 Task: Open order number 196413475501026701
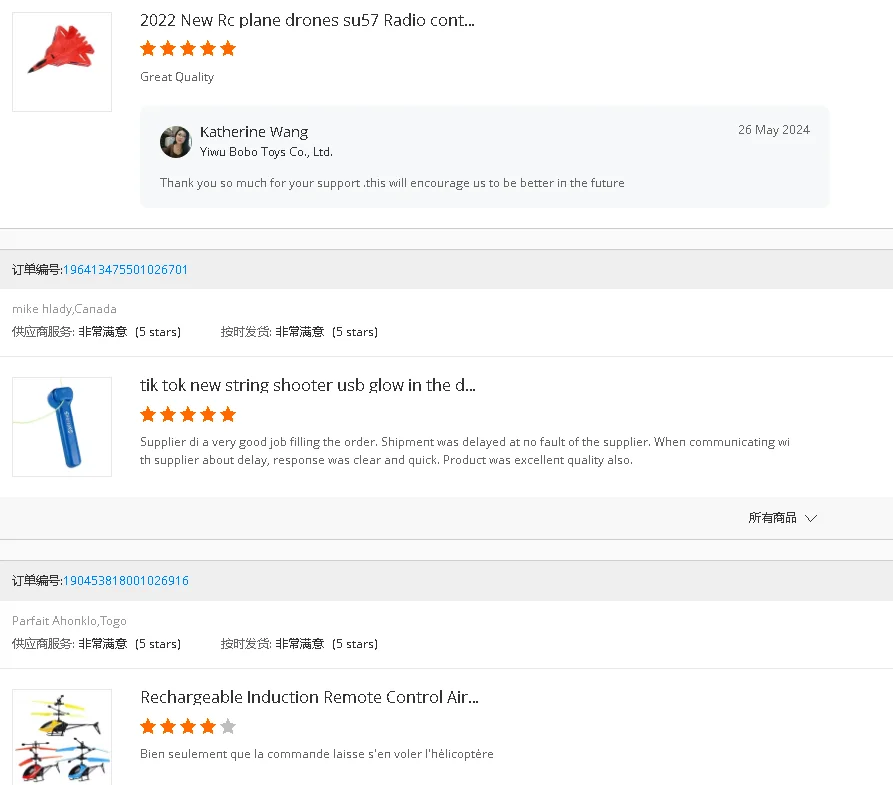click(x=125, y=270)
